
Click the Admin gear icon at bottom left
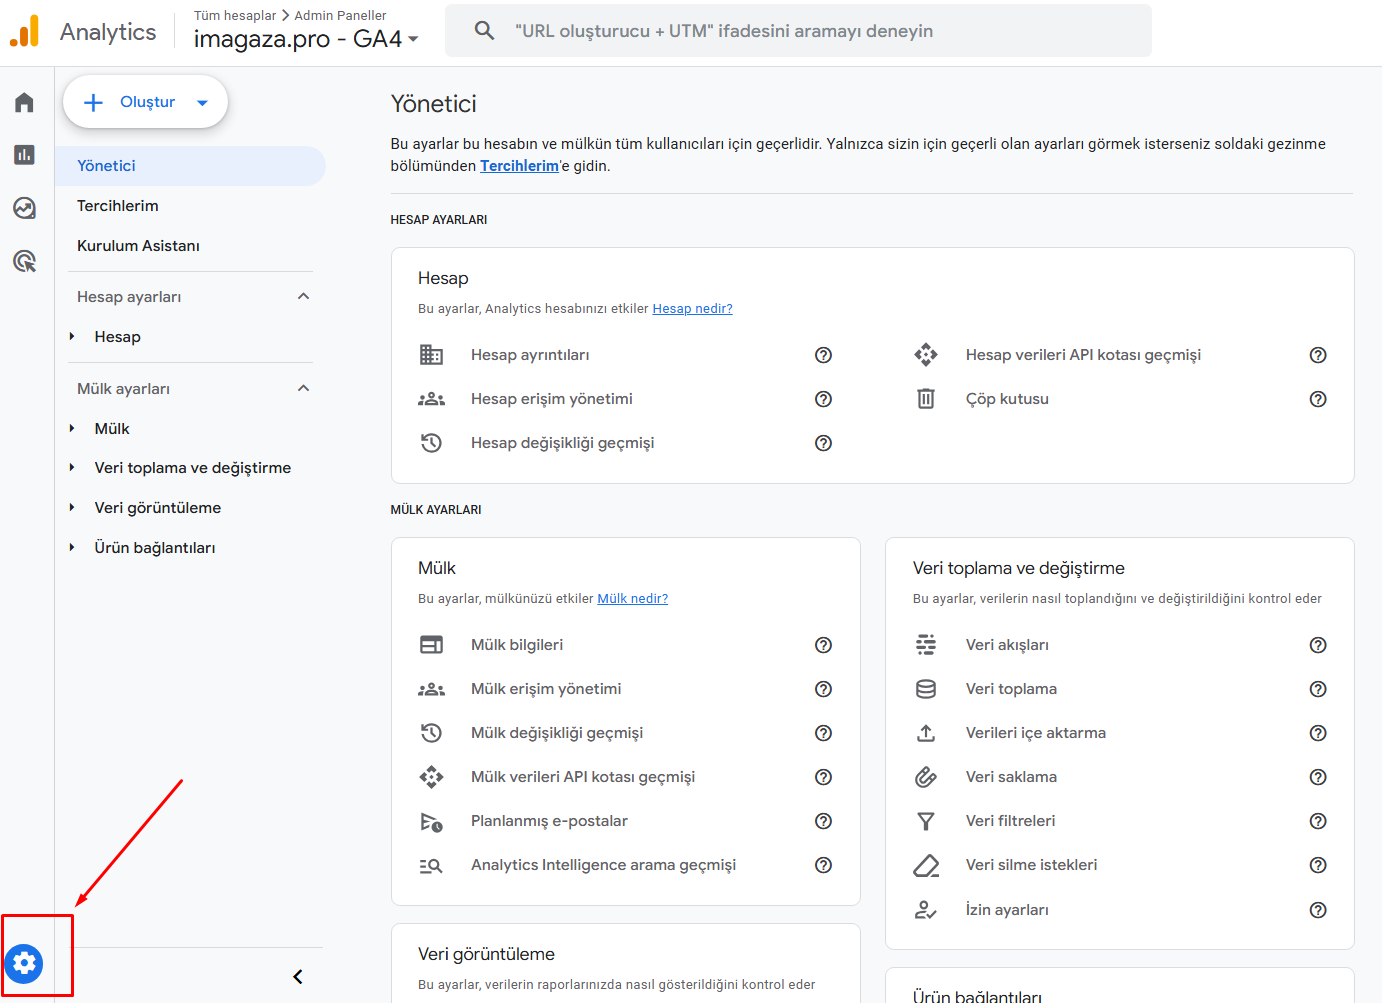tap(24, 963)
